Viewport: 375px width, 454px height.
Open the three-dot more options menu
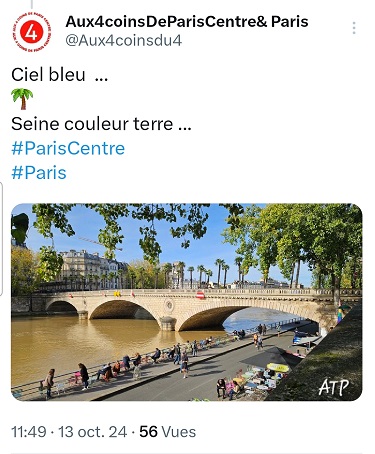354,28
